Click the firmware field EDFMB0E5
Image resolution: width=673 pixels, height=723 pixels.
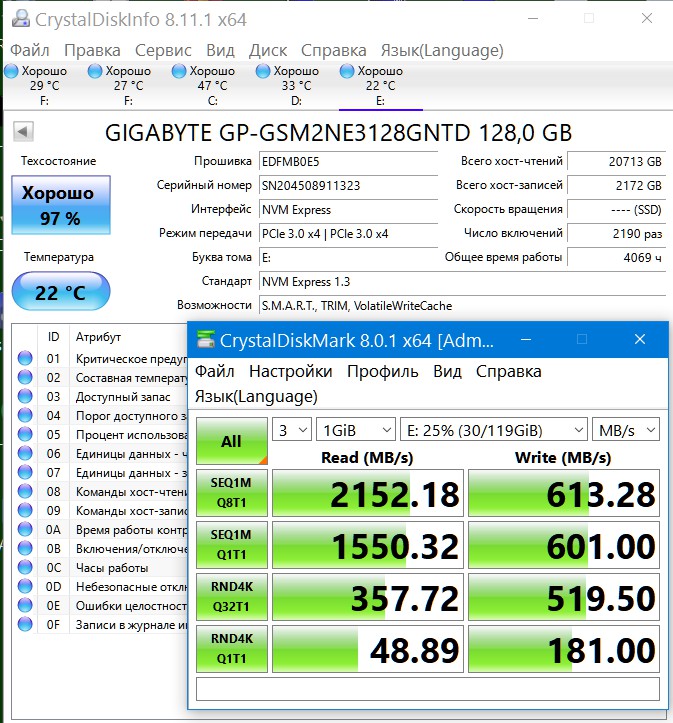click(x=348, y=162)
